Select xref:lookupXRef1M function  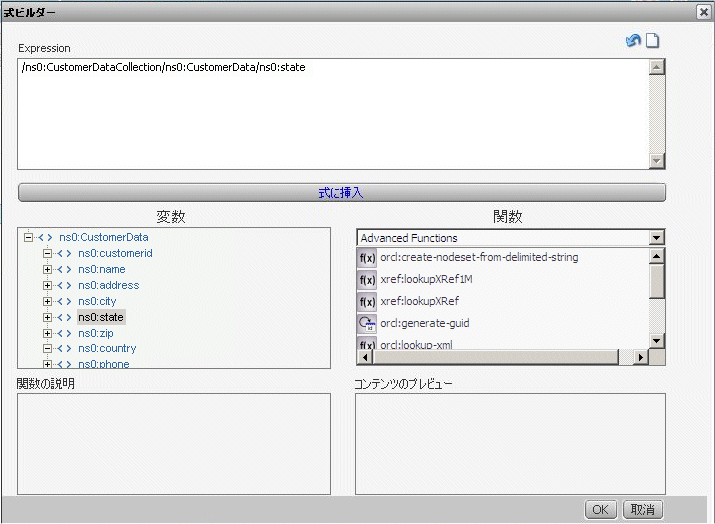[426, 279]
